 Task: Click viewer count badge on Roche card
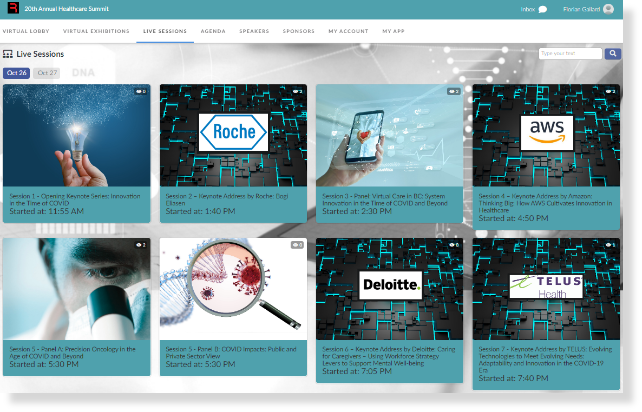click(x=298, y=91)
